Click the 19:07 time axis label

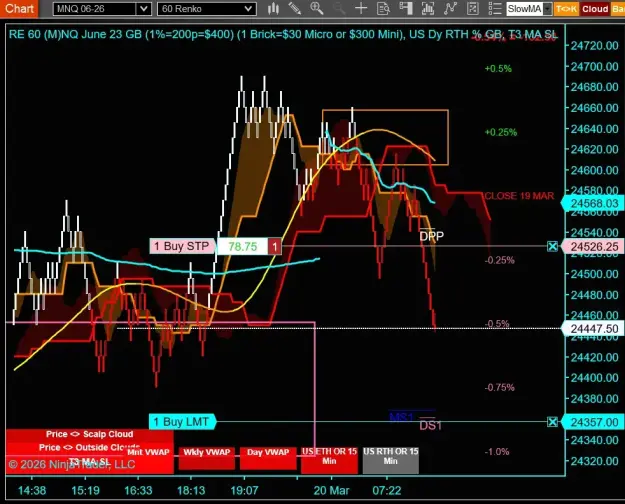[x=244, y=490]
